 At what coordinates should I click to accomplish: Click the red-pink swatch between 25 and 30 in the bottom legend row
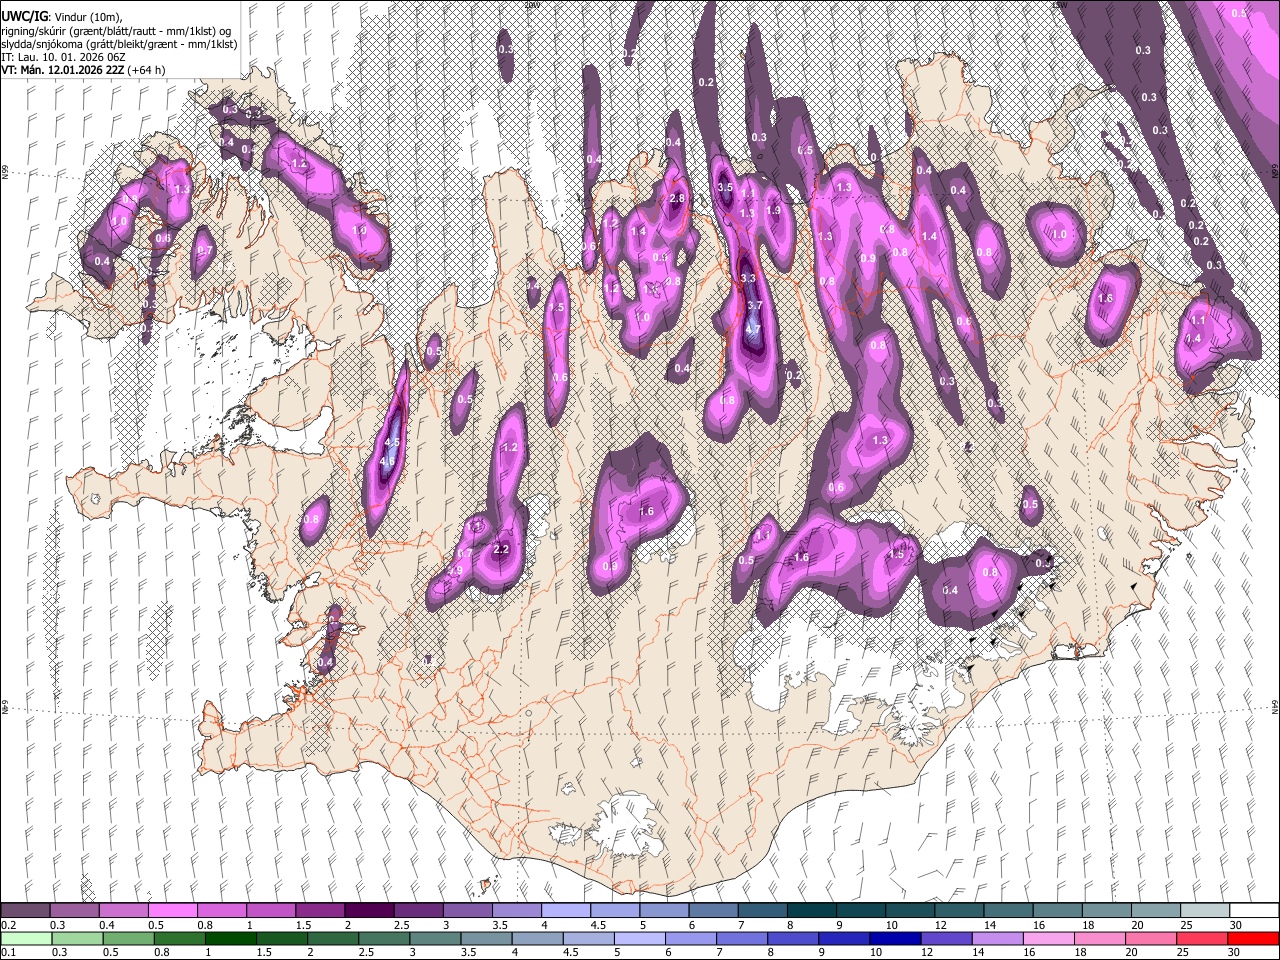tap(1204, 938)
